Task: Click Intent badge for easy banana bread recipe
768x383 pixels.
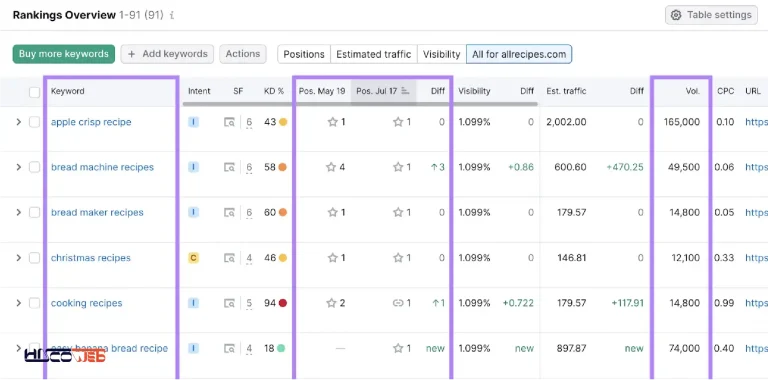Action: coord(193,348)
